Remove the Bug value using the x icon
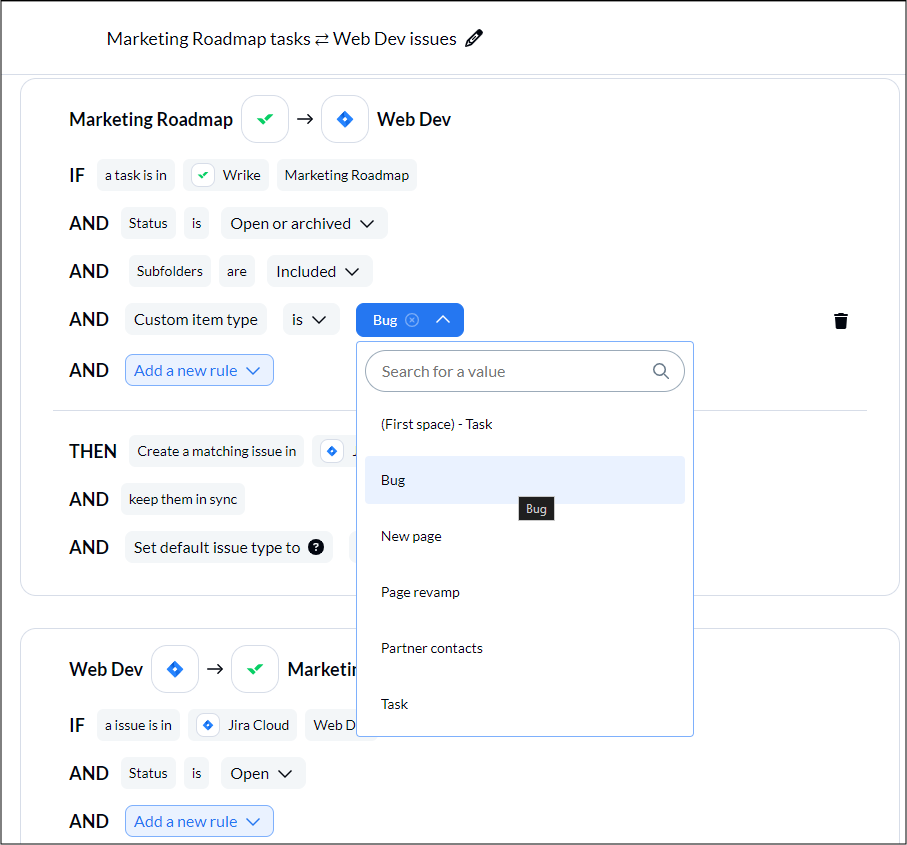The width and height of the screenshot is (907, 845). click(x=412, y=320)
